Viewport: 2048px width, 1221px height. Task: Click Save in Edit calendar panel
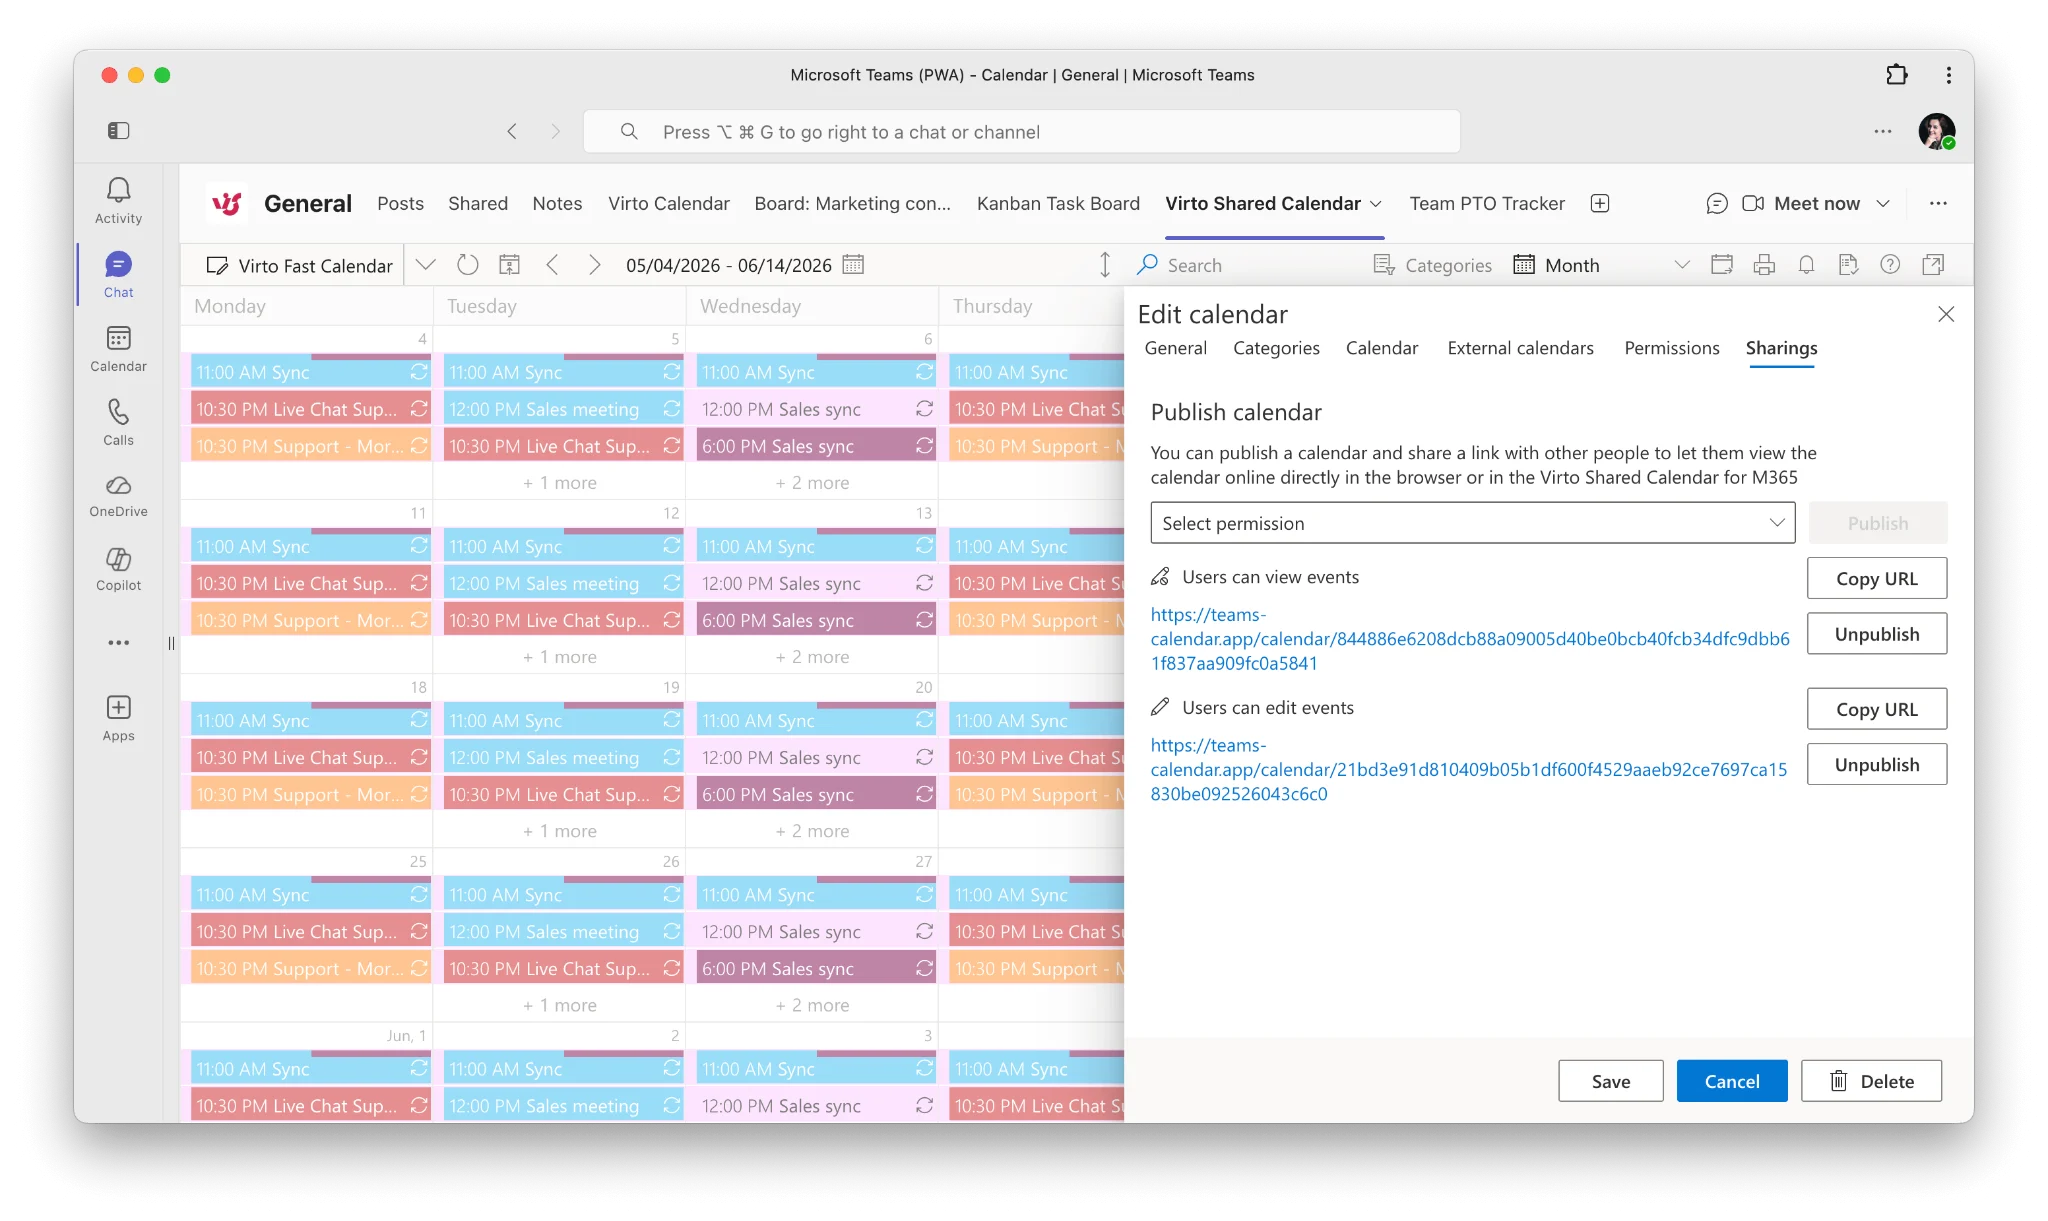1610,1081
